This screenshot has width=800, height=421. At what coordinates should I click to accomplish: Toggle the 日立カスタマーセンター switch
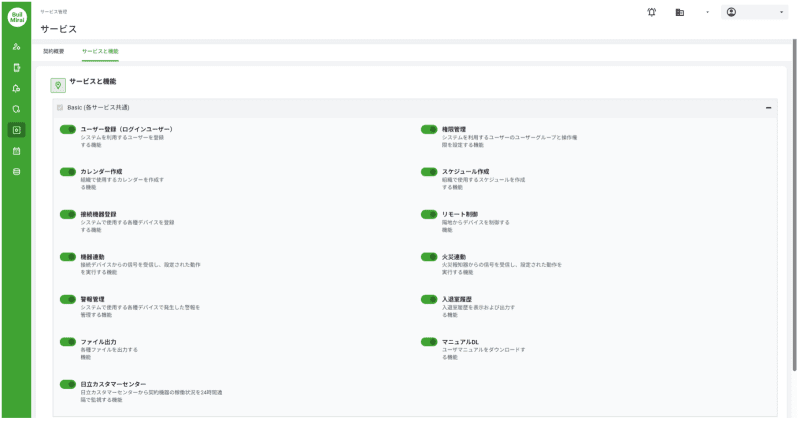click(x=68, y=384)
